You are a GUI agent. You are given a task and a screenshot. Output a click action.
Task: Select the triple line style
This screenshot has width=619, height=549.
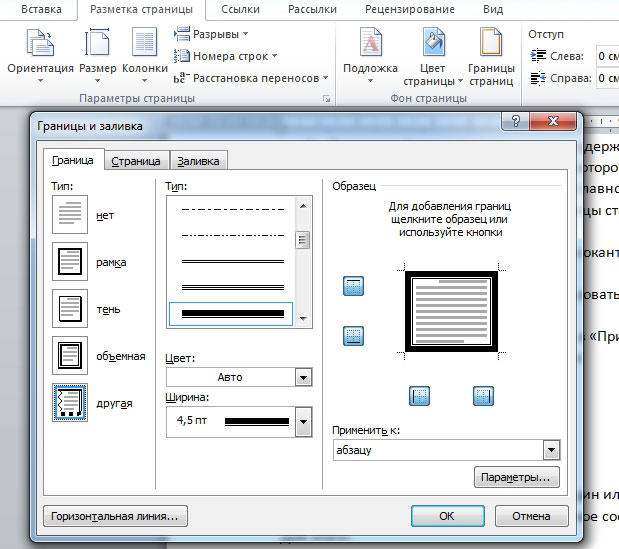(x=233, y=287)
